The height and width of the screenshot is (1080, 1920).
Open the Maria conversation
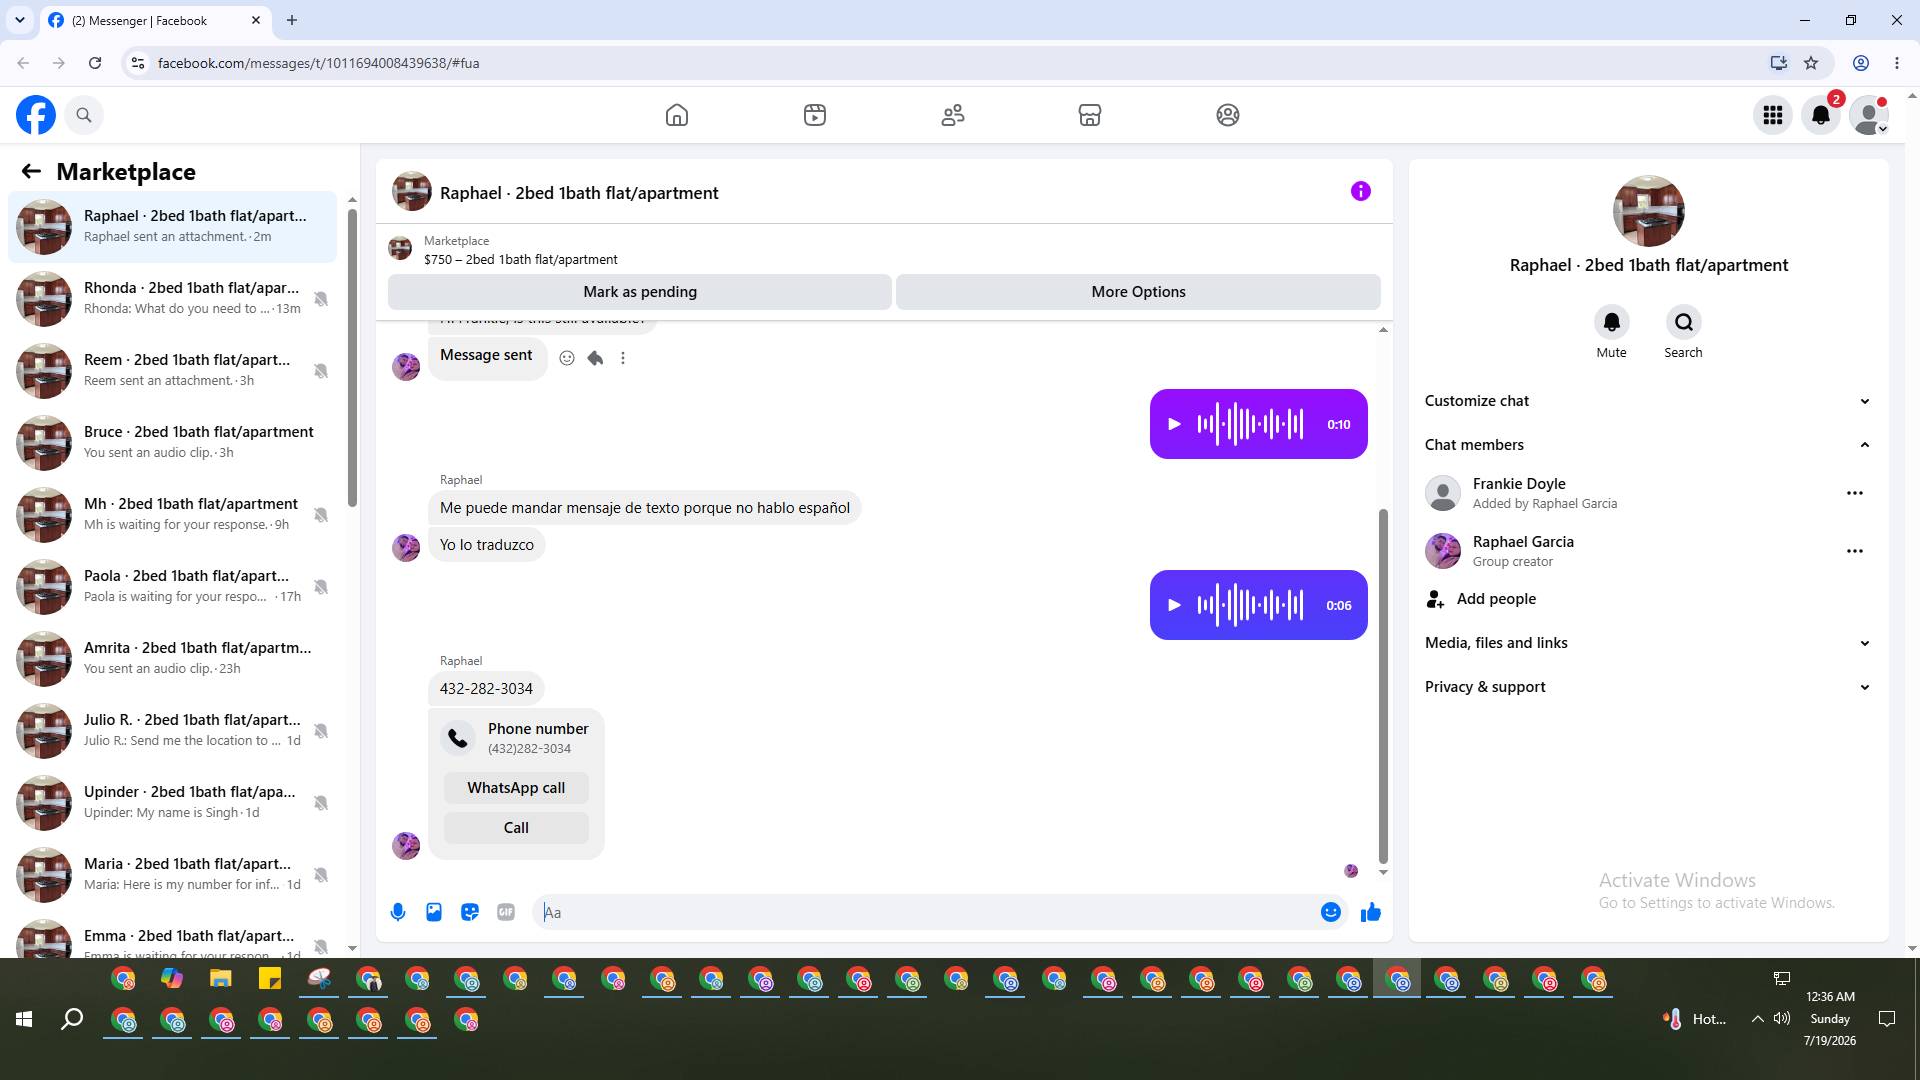[x=172, y=874]
